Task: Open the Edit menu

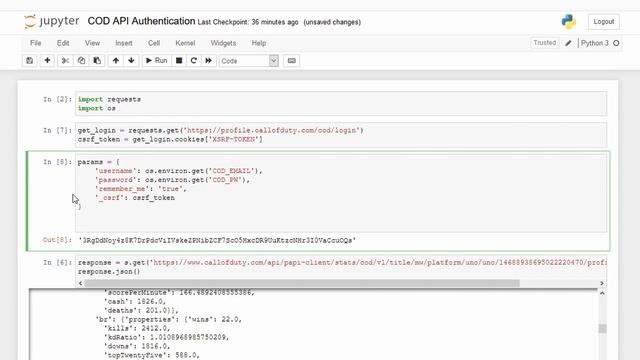Action: click(x=63, y=43)
